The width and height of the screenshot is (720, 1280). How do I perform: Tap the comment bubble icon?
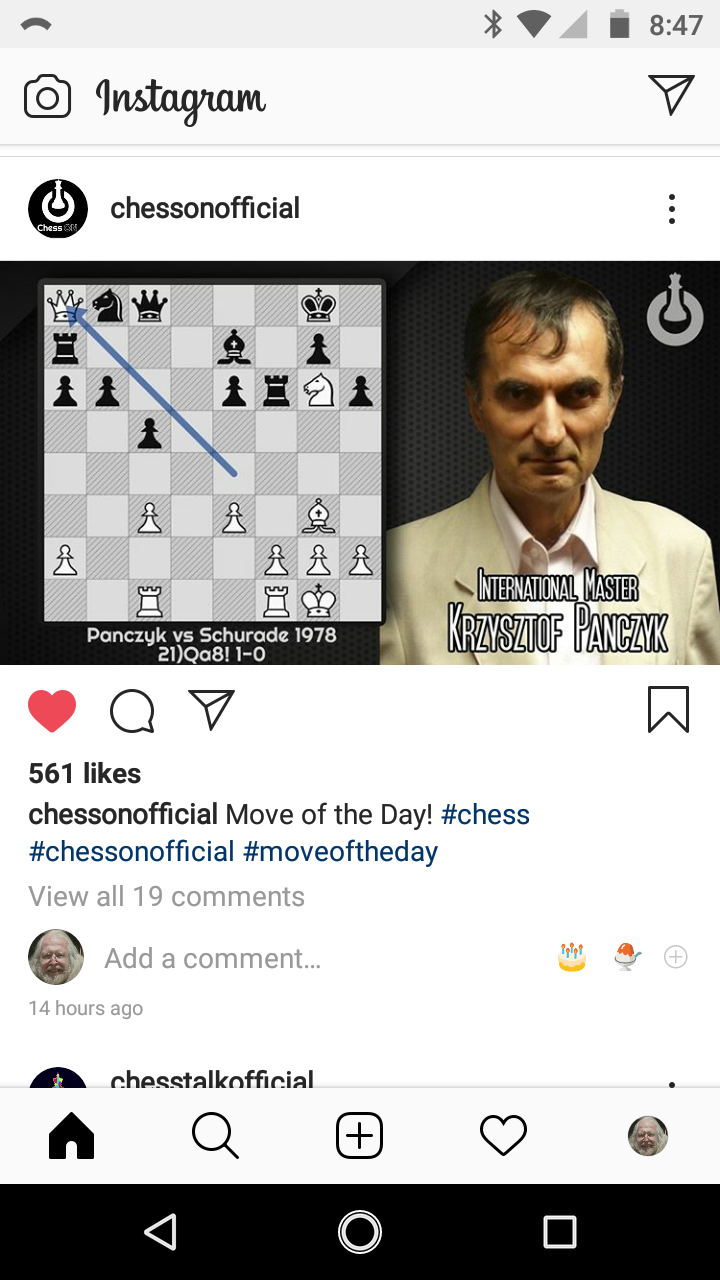pyautogui.click(x=132, y=711)
